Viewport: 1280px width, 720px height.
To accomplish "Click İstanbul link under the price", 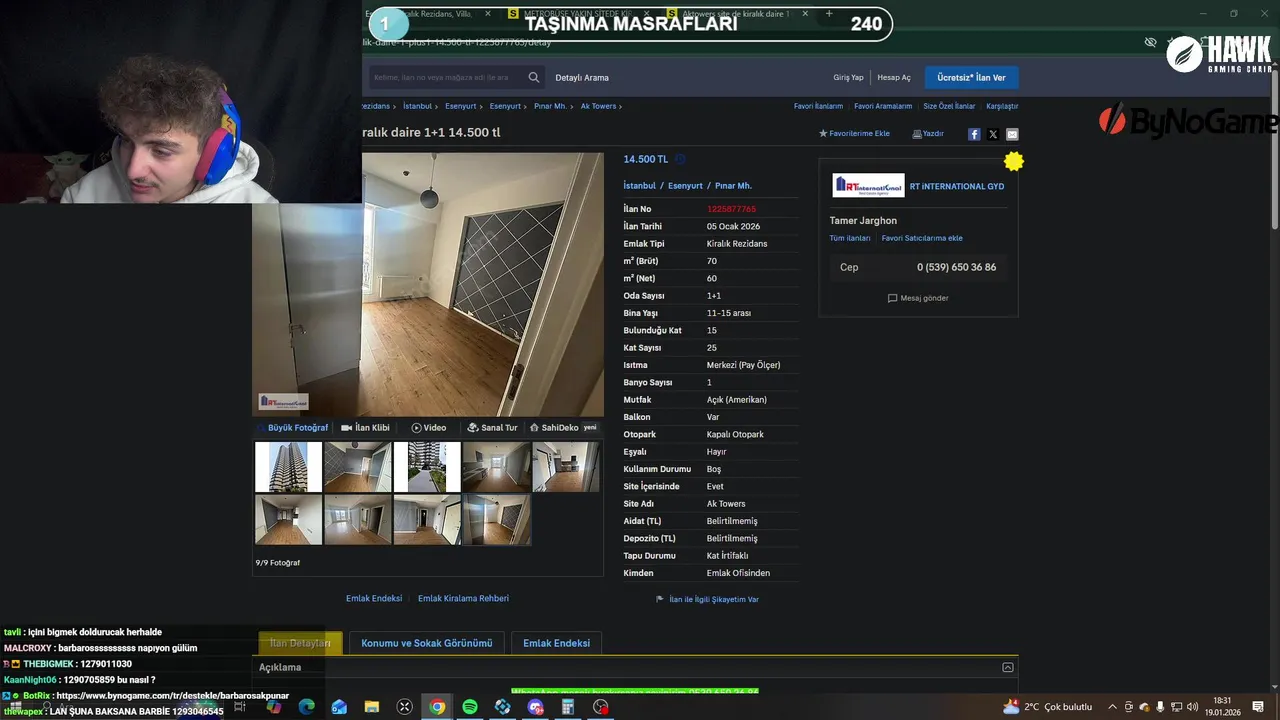I will click(640, 186).
